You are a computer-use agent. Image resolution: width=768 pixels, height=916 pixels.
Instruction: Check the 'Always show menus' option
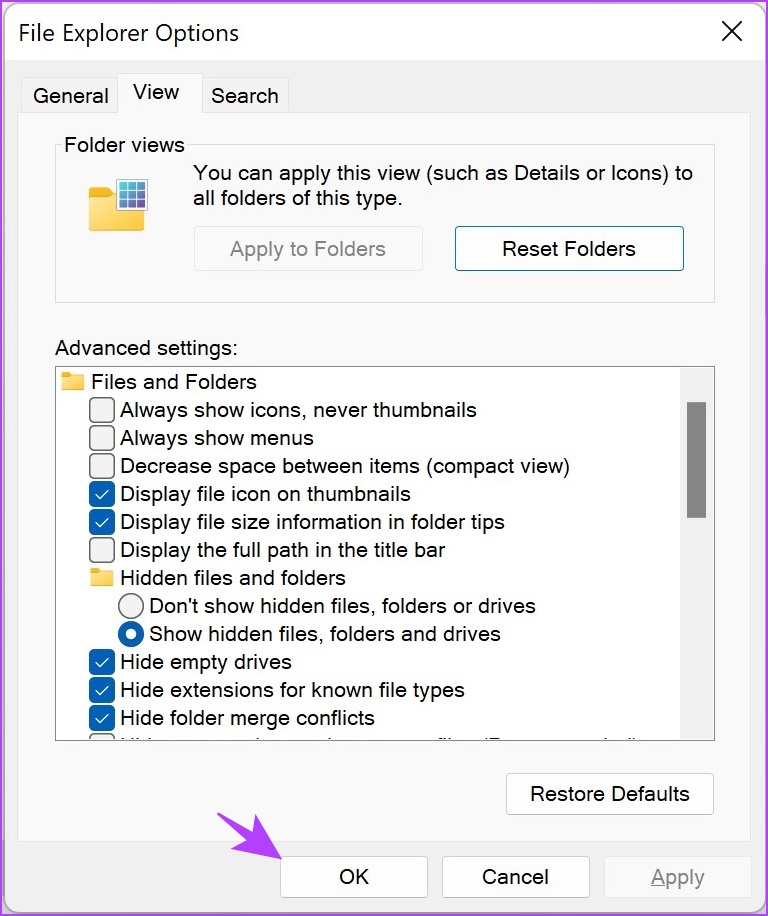click(101, 438)
